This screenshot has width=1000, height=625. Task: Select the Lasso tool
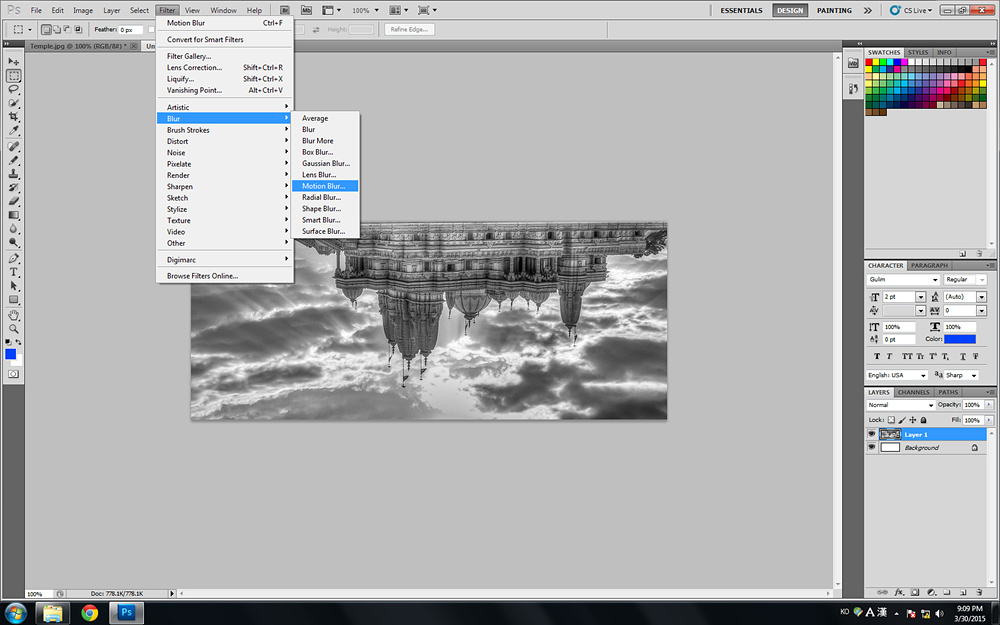(x=14, y=89)
